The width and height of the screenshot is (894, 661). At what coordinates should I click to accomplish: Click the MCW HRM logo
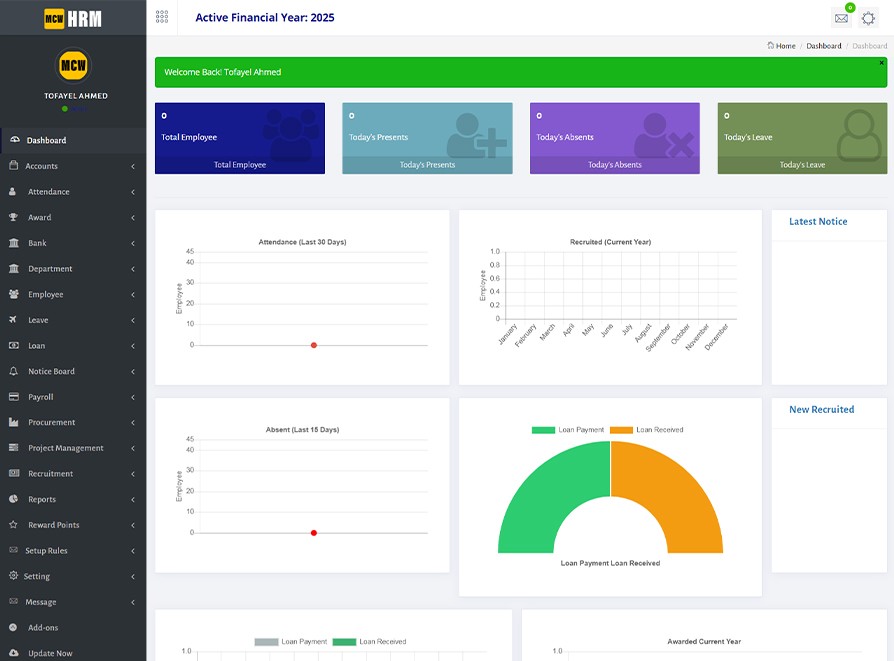(x=73, y=18)
